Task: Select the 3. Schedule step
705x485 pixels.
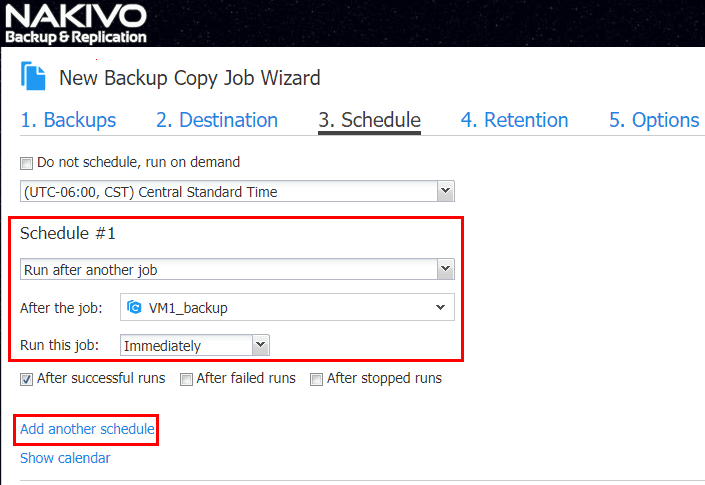Action: point(370,120)
